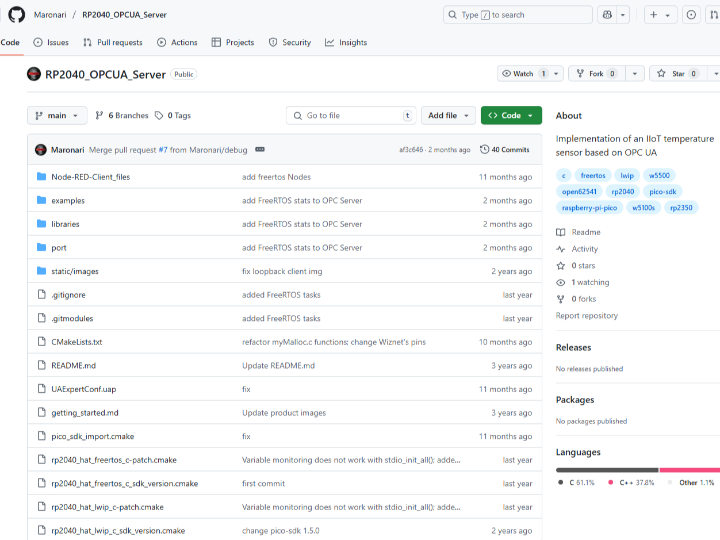Select the open62541 topic tag
Image resolution: width=720 pixels, height=540 pixels.
[579, 191]
